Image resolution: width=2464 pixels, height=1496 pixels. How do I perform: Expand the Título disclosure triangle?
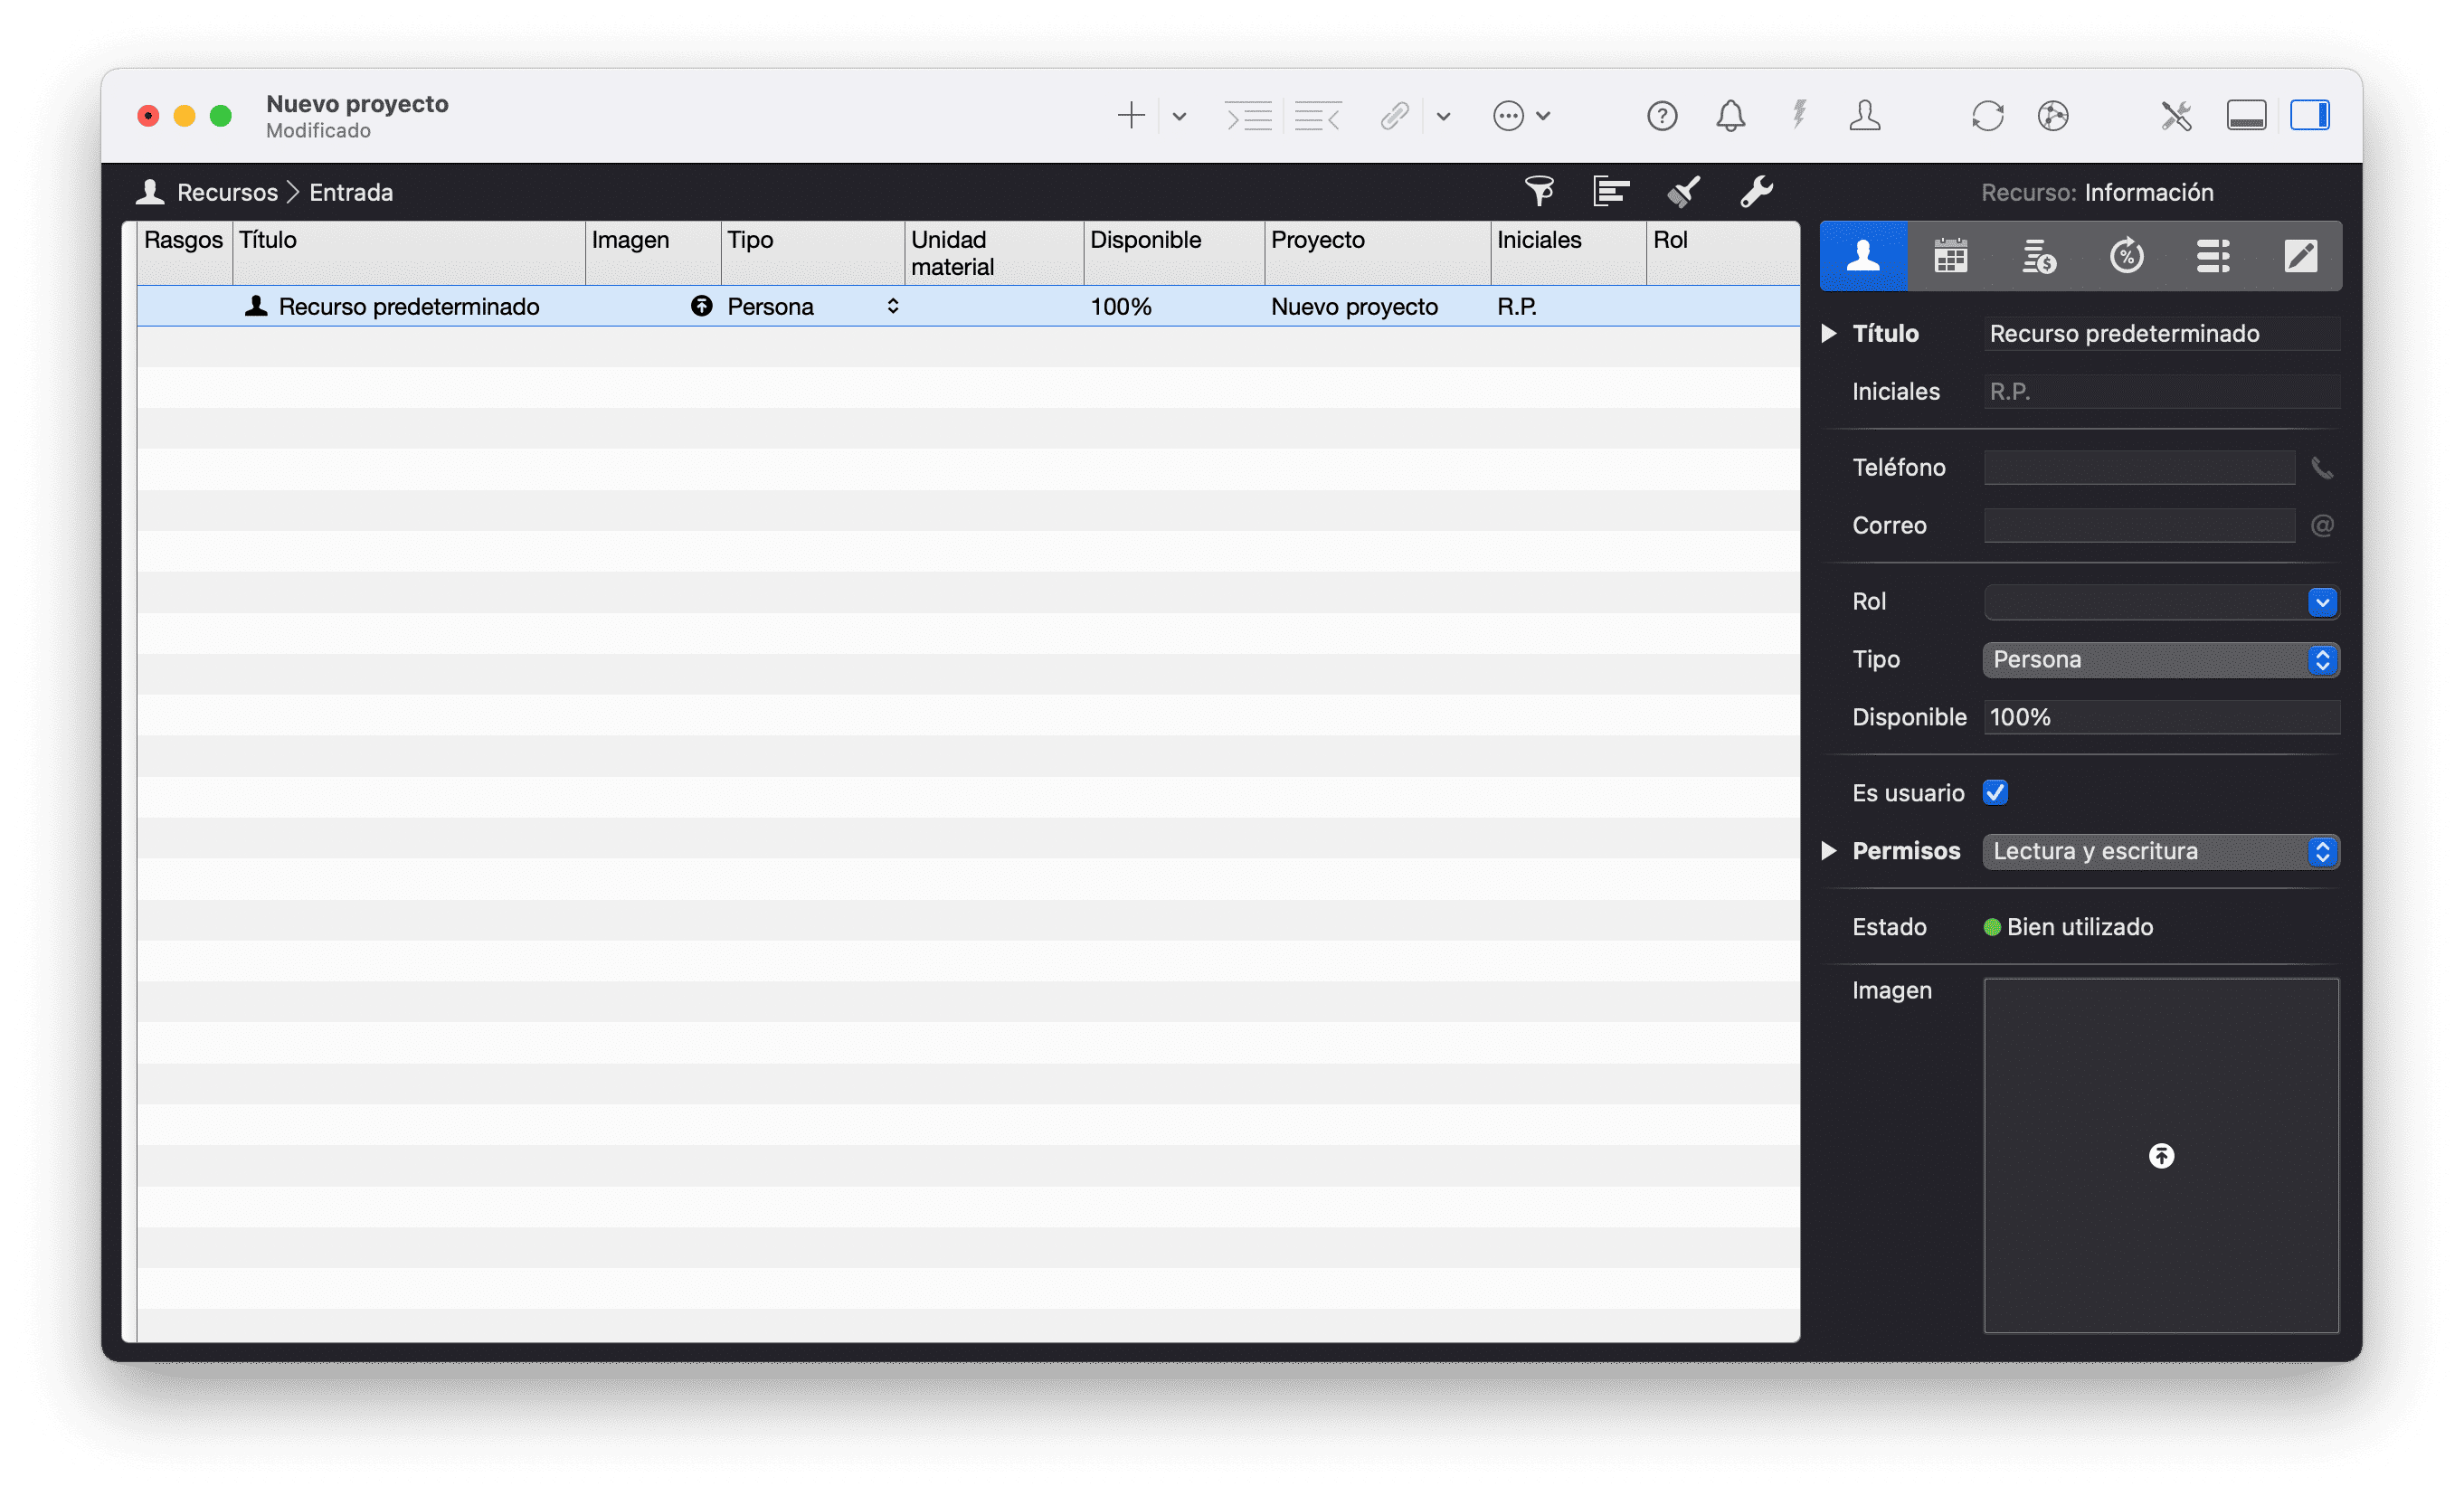(1828, 333)
